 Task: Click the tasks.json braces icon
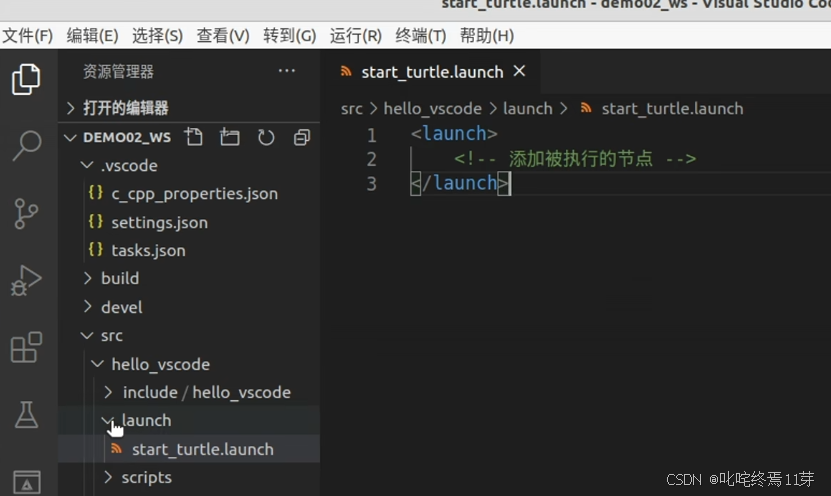[96, 249]
